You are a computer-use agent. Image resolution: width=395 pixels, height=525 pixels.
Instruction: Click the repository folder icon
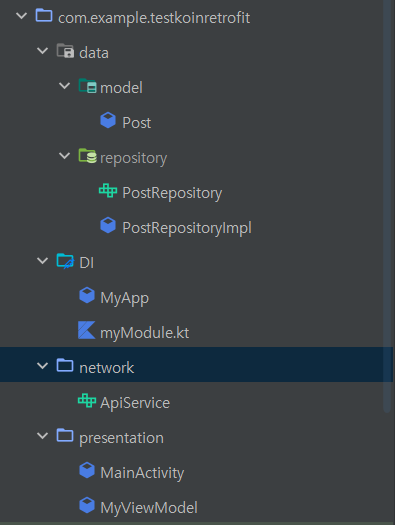point(88,156)
